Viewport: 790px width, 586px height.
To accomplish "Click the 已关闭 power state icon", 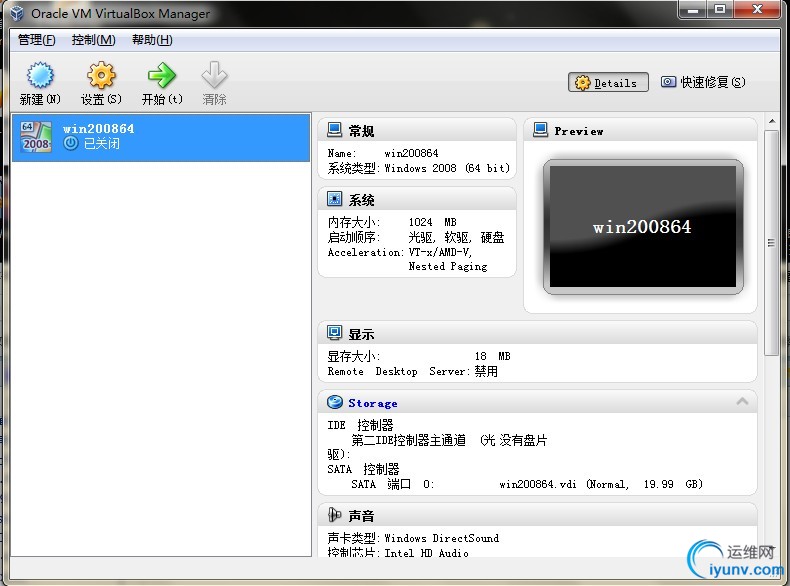I will point(71,144).
